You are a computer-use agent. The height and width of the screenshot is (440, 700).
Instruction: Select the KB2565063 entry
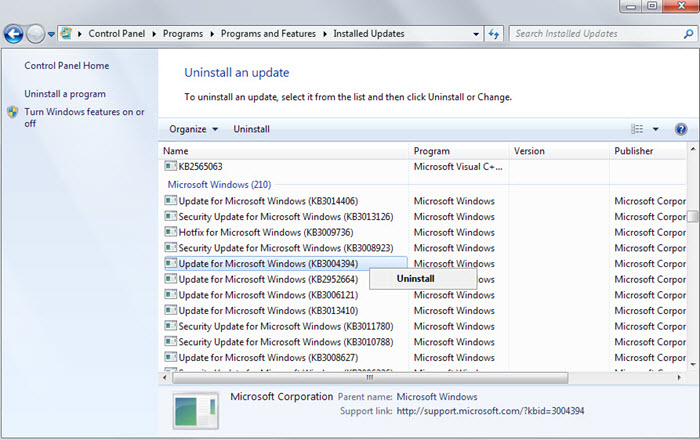coord(200,166)
